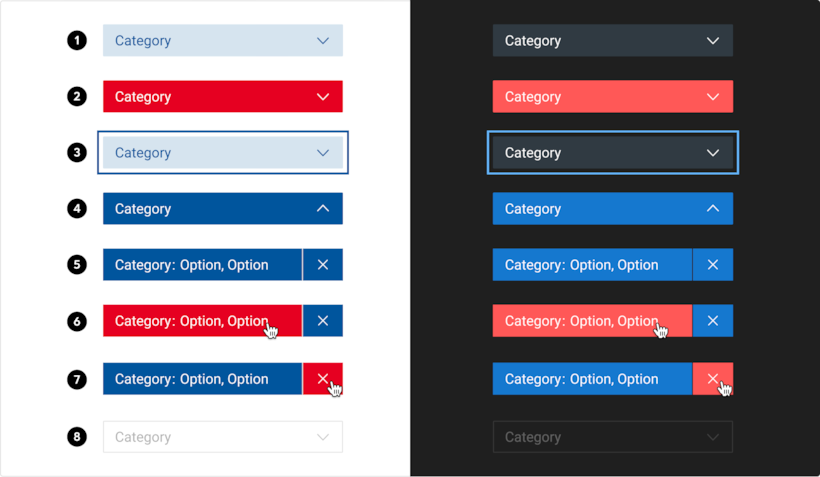Click the red X on light row 7
This screenshot has width=820, height=477.
322,379
